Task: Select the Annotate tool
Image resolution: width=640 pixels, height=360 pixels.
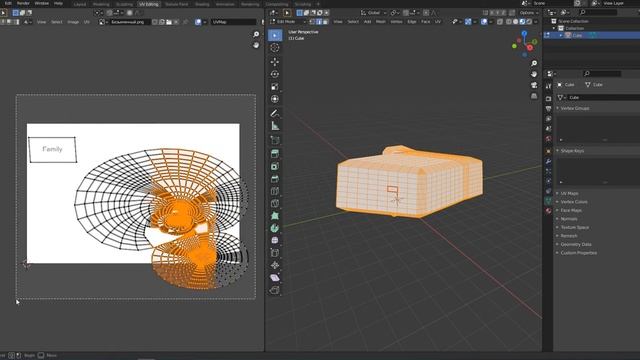Action: click(x=275, y=113)
